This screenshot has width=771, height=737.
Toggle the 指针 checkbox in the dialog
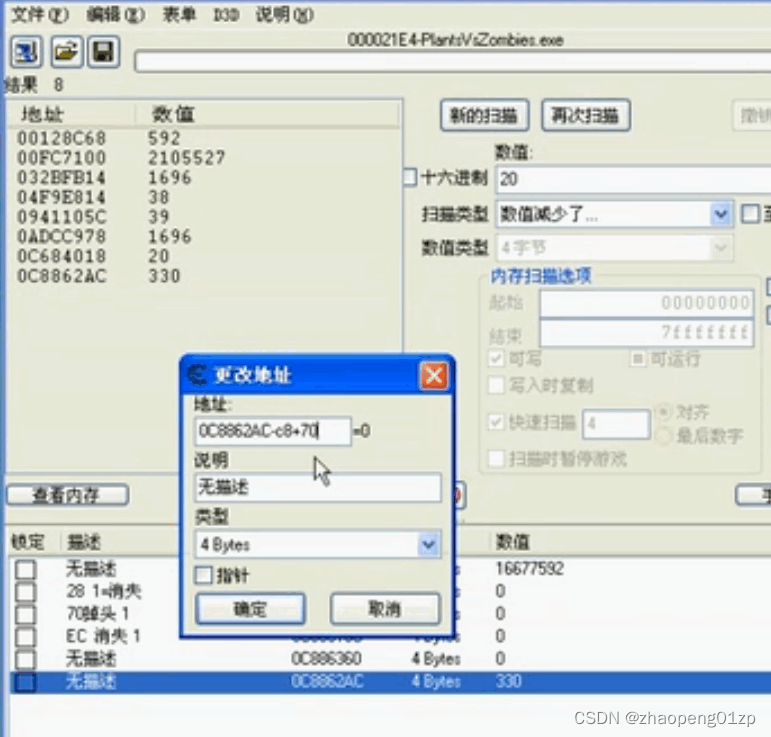(204, 575)
